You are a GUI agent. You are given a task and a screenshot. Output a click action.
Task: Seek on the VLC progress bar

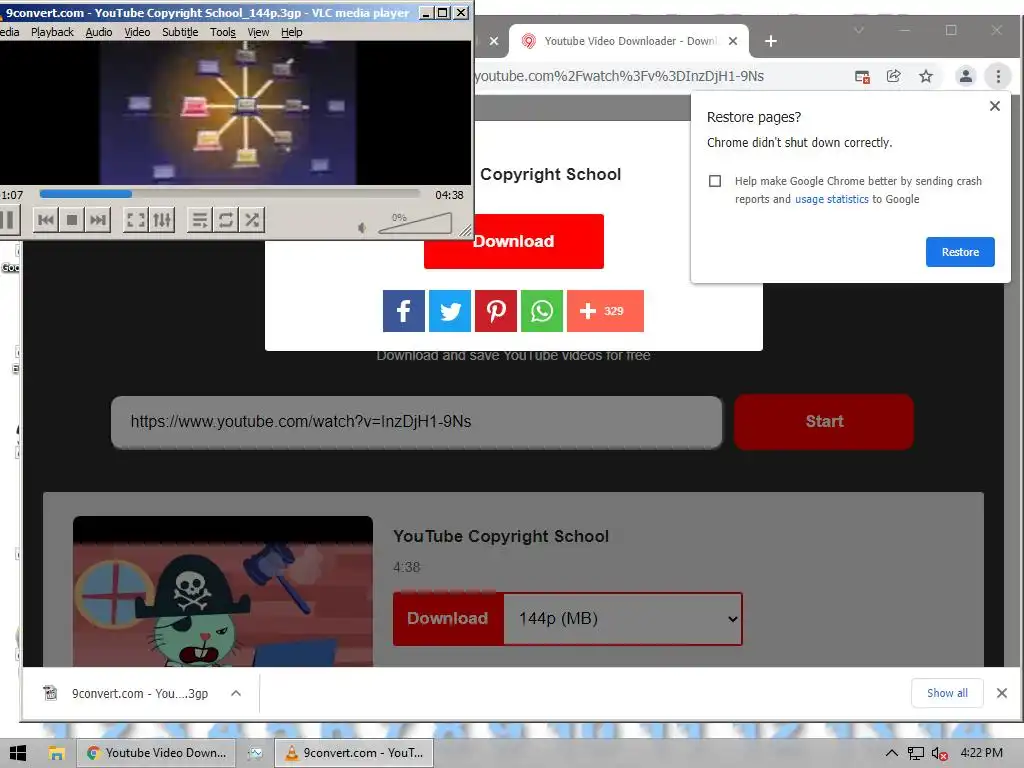click(229, 194)
